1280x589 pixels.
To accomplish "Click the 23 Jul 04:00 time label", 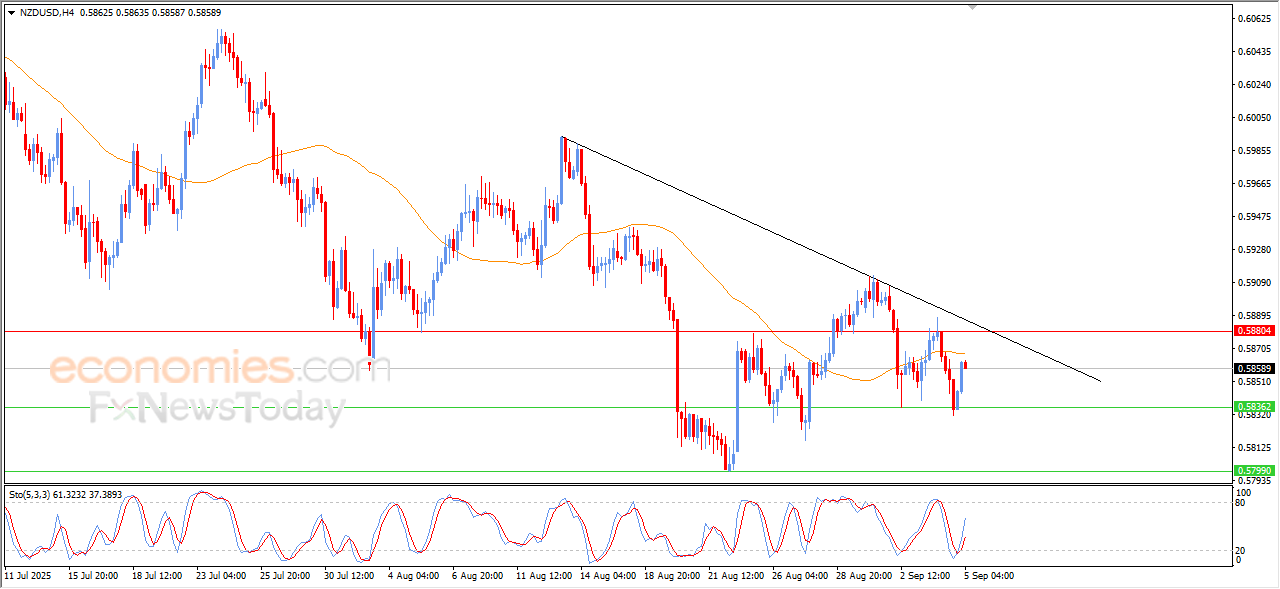I will click(221, 576).
